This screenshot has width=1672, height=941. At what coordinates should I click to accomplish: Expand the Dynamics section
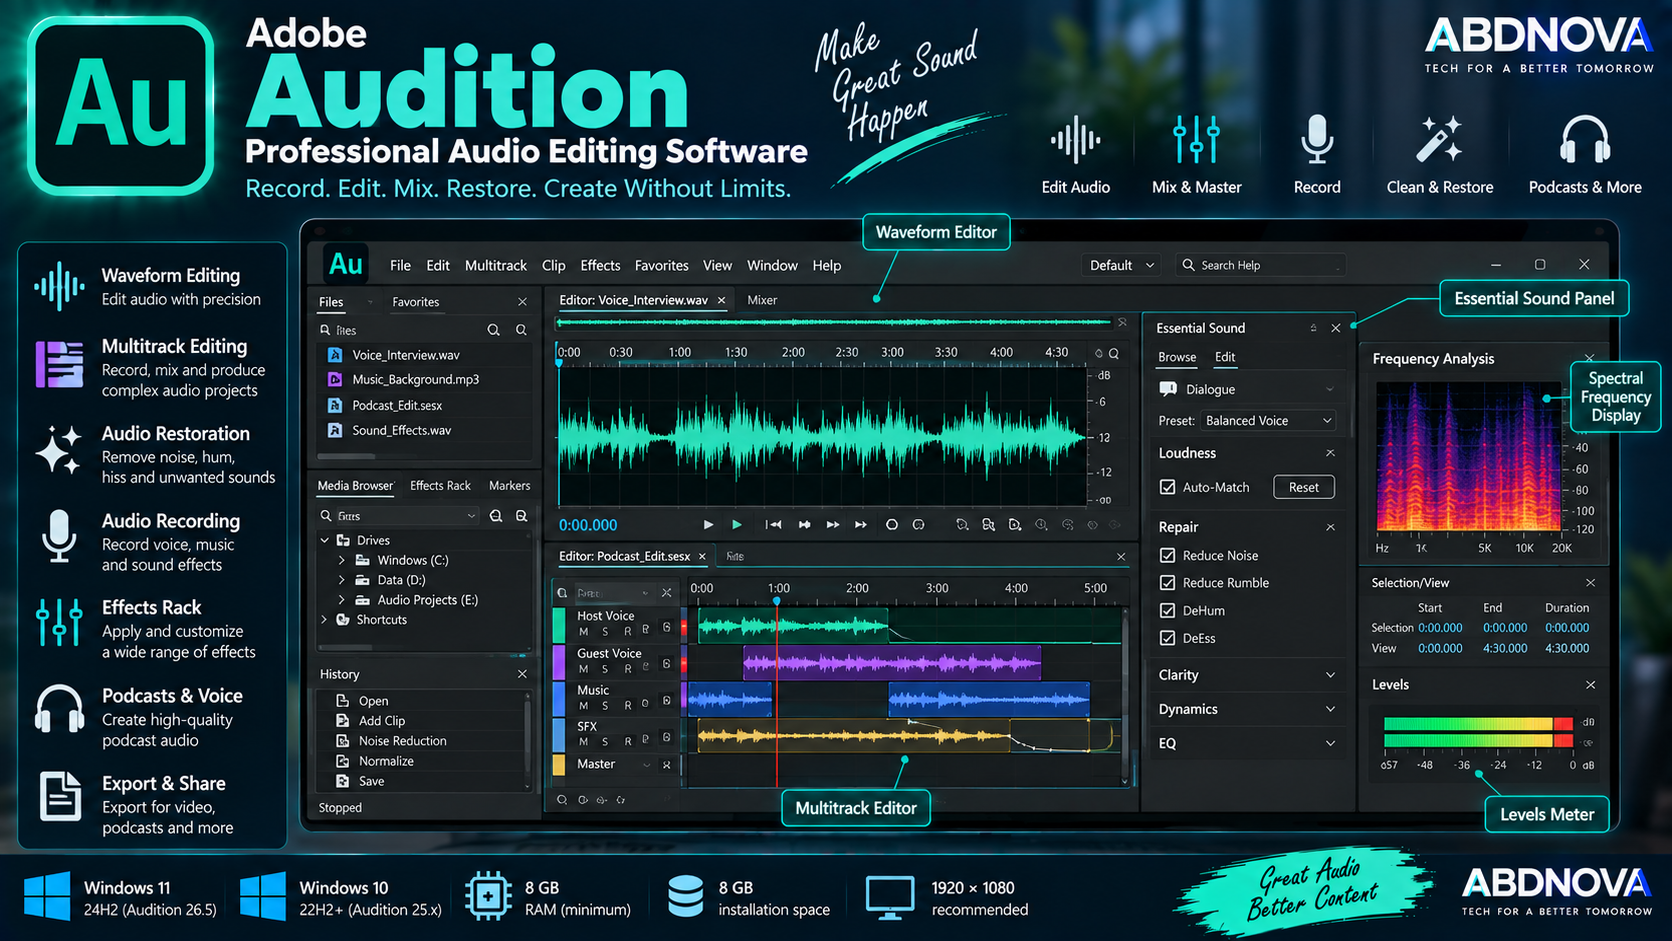(x=1330, y=709)
